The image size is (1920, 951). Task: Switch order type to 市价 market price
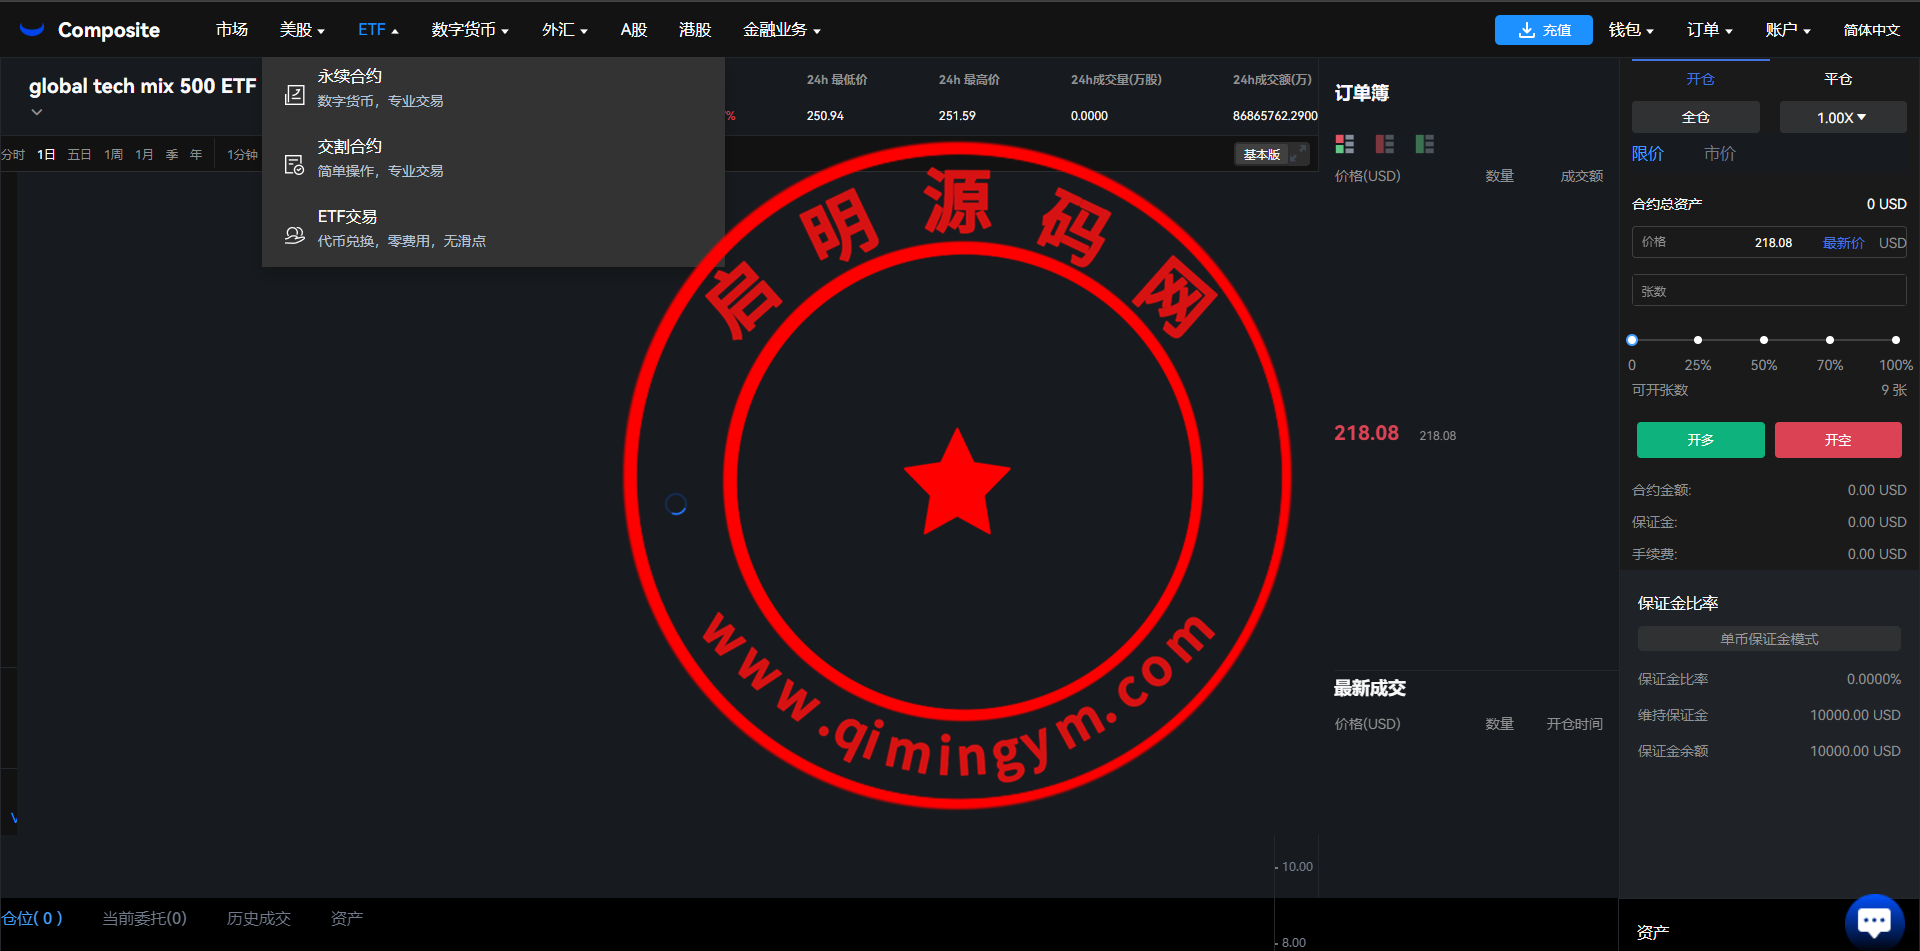1719,154
